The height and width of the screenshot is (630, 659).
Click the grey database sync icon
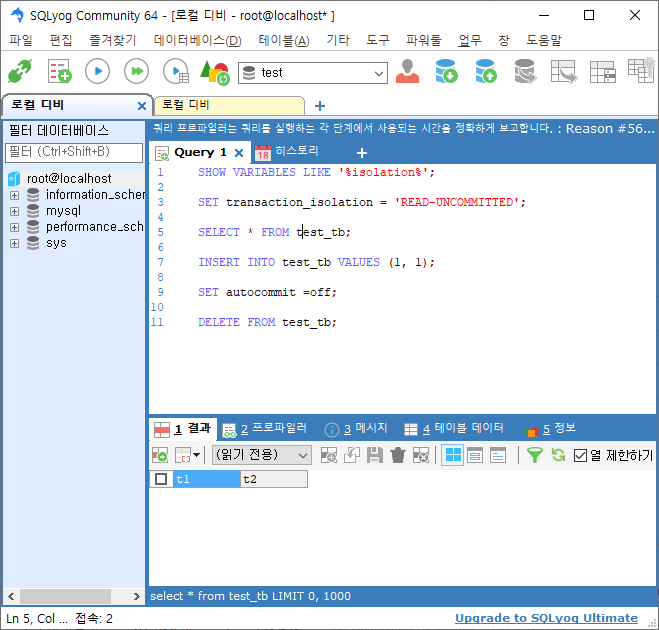525,71
